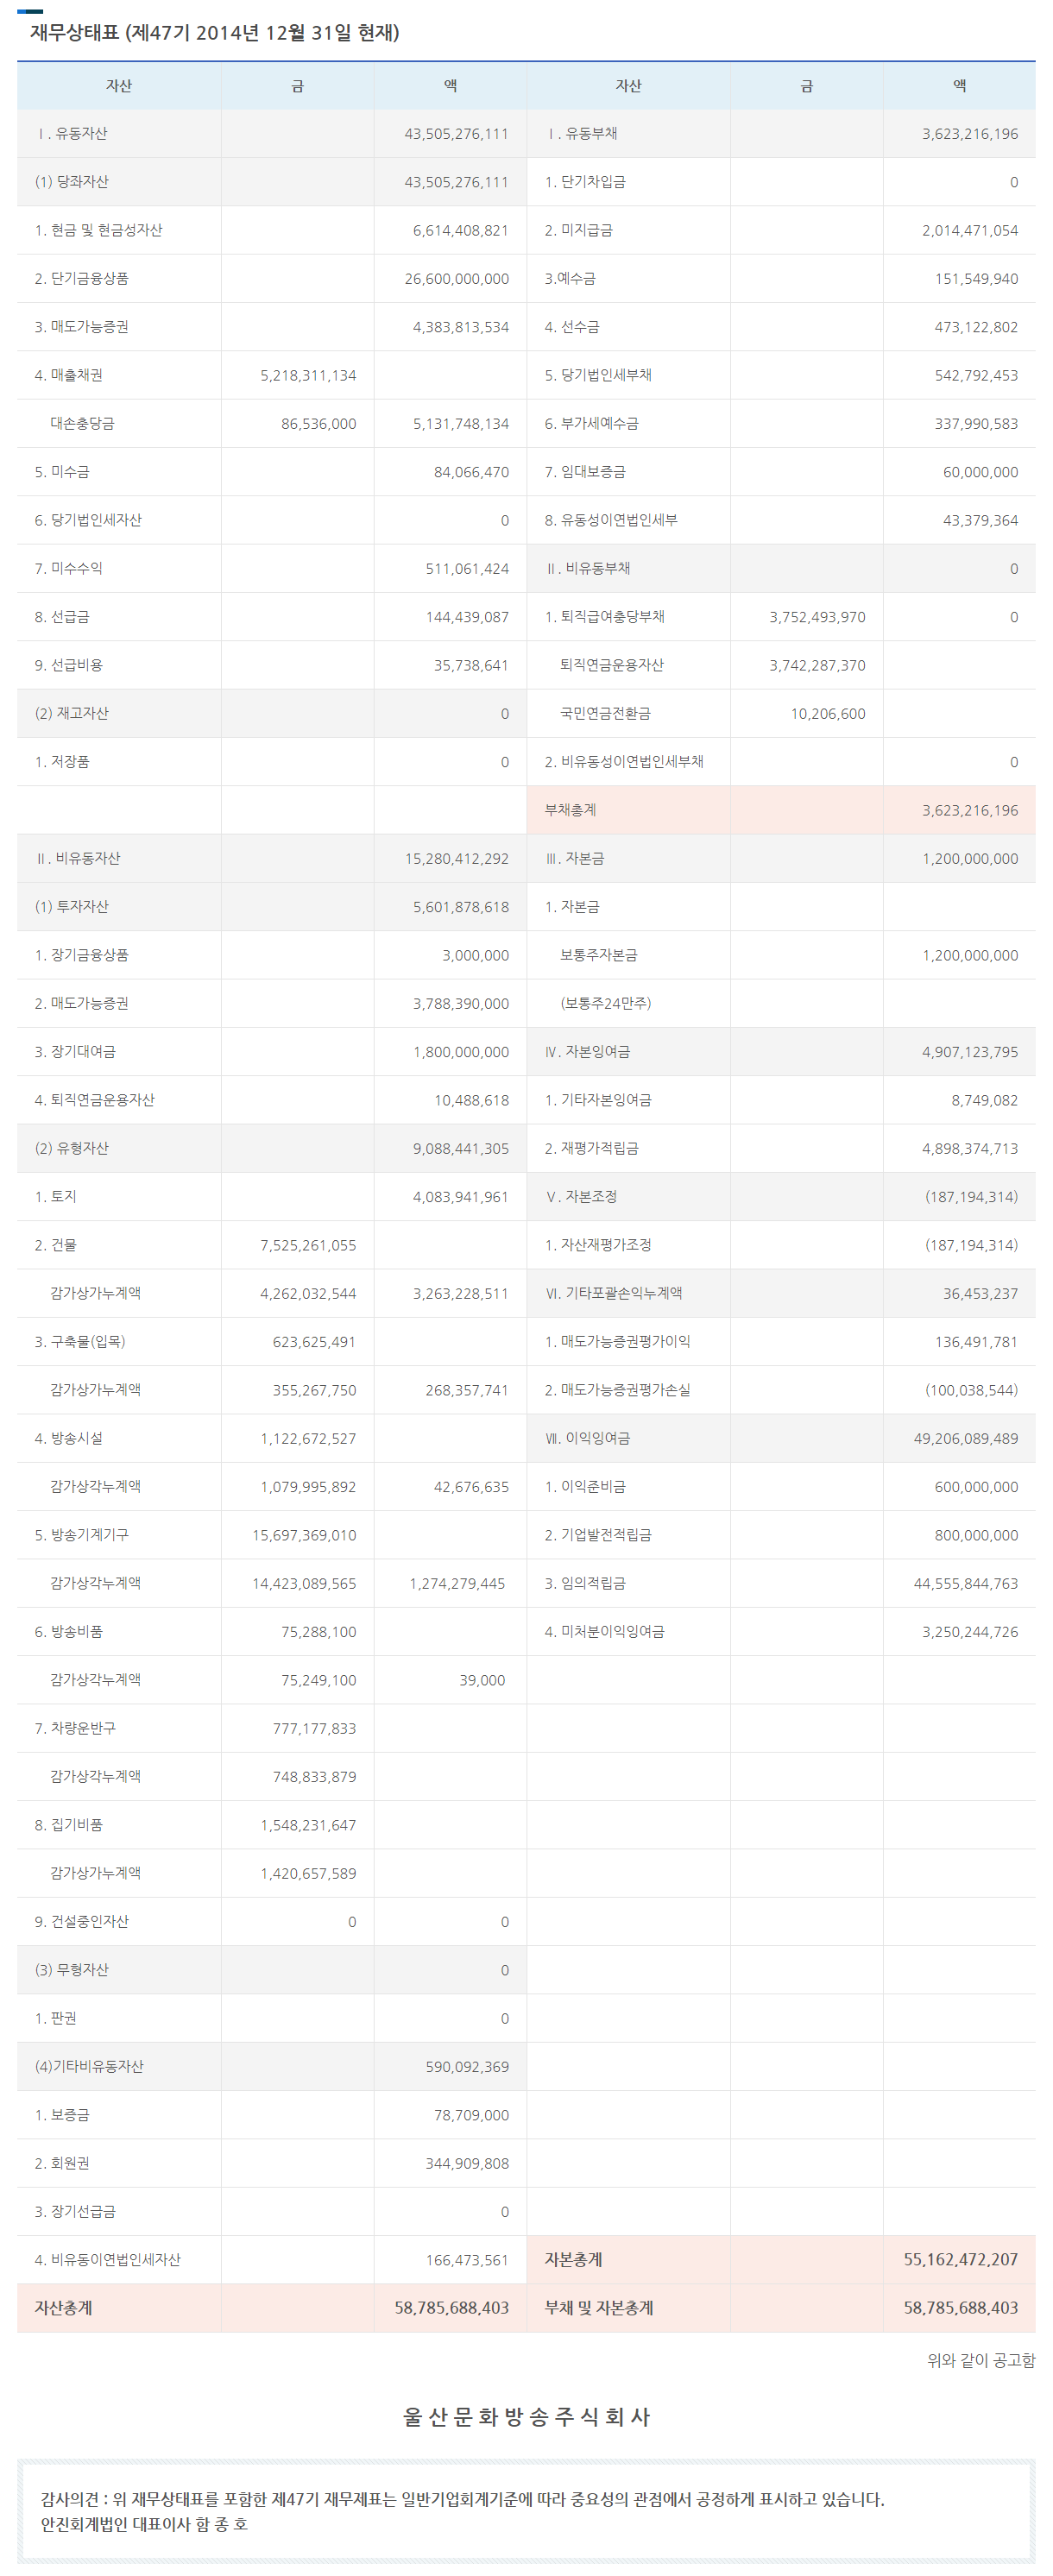Viewport: 1053px width, 2576px height.
Task: Click the 대손충당금 row label
Action: coord(82,423)
